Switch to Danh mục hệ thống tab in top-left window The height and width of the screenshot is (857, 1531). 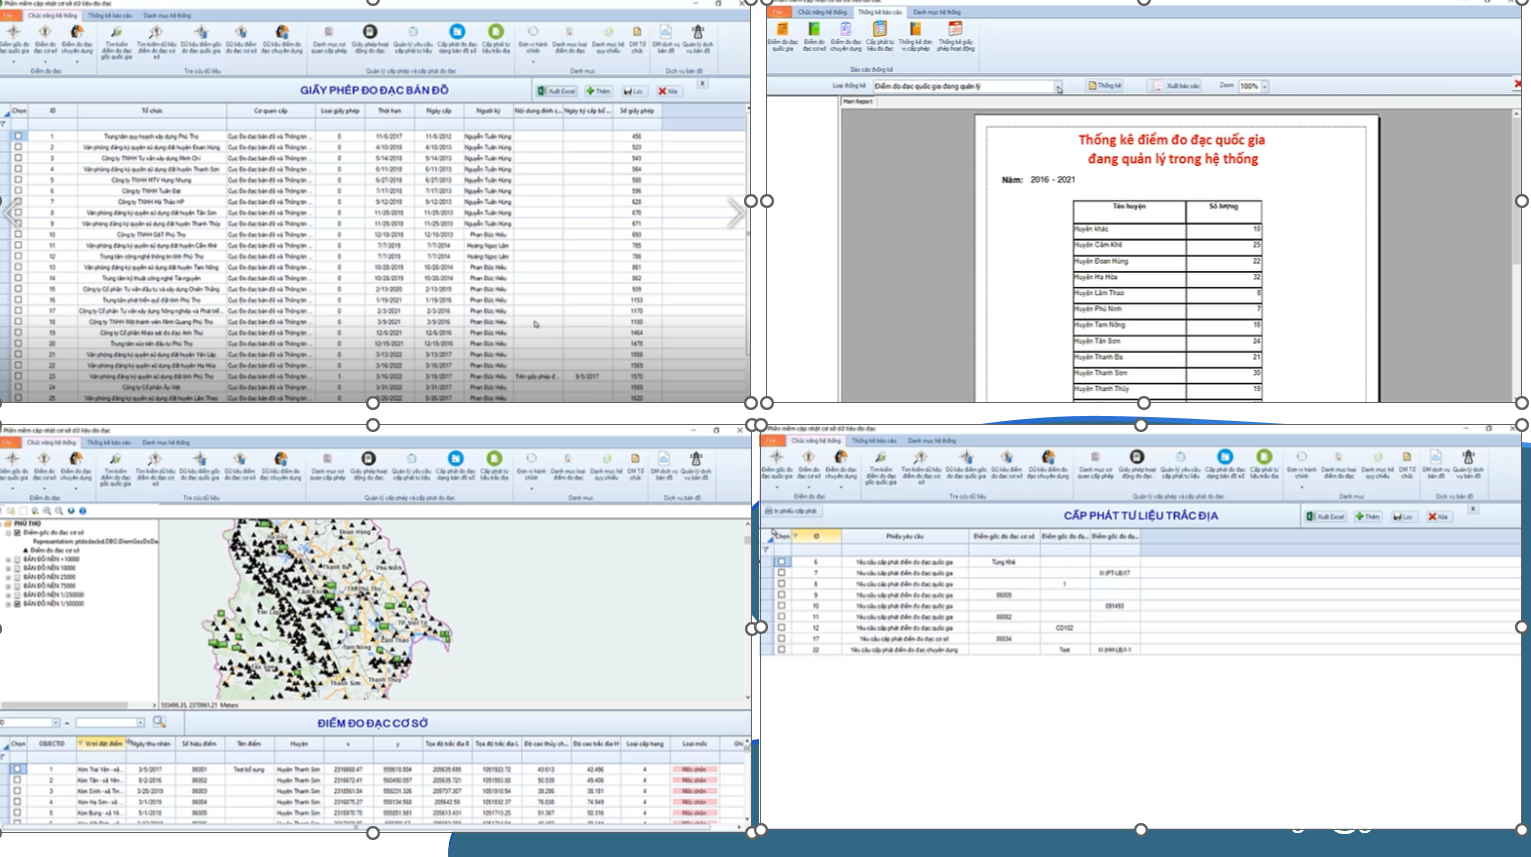pos(166,16)
